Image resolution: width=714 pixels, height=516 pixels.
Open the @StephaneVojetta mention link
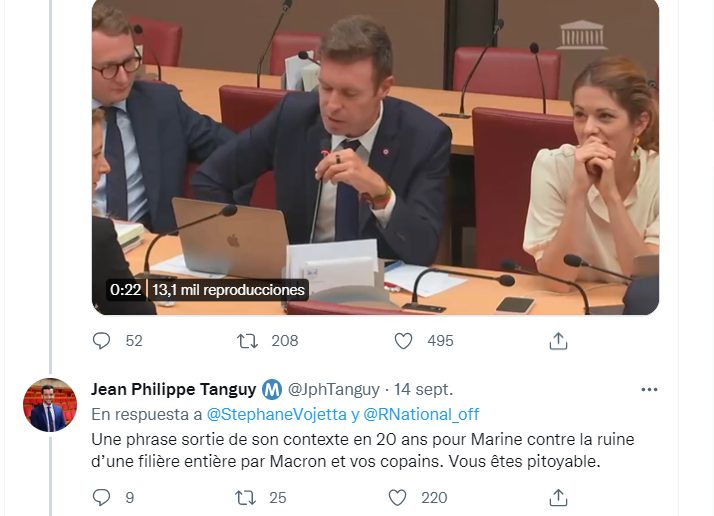(x=277, y=414)
